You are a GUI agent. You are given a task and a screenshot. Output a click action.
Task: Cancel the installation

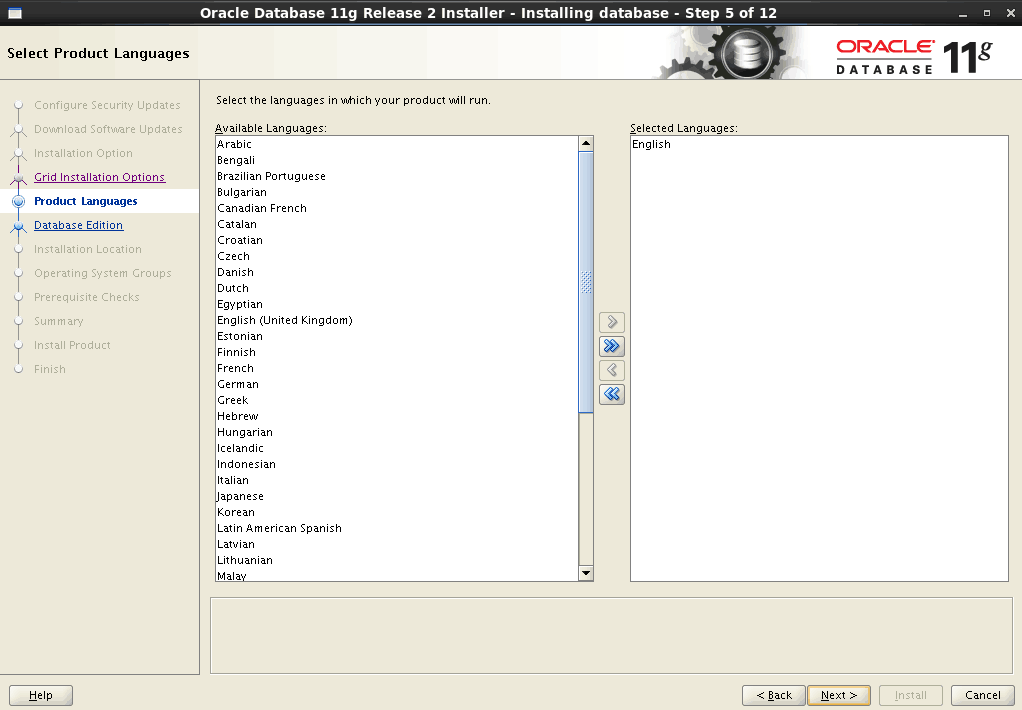tap(982, 695)
